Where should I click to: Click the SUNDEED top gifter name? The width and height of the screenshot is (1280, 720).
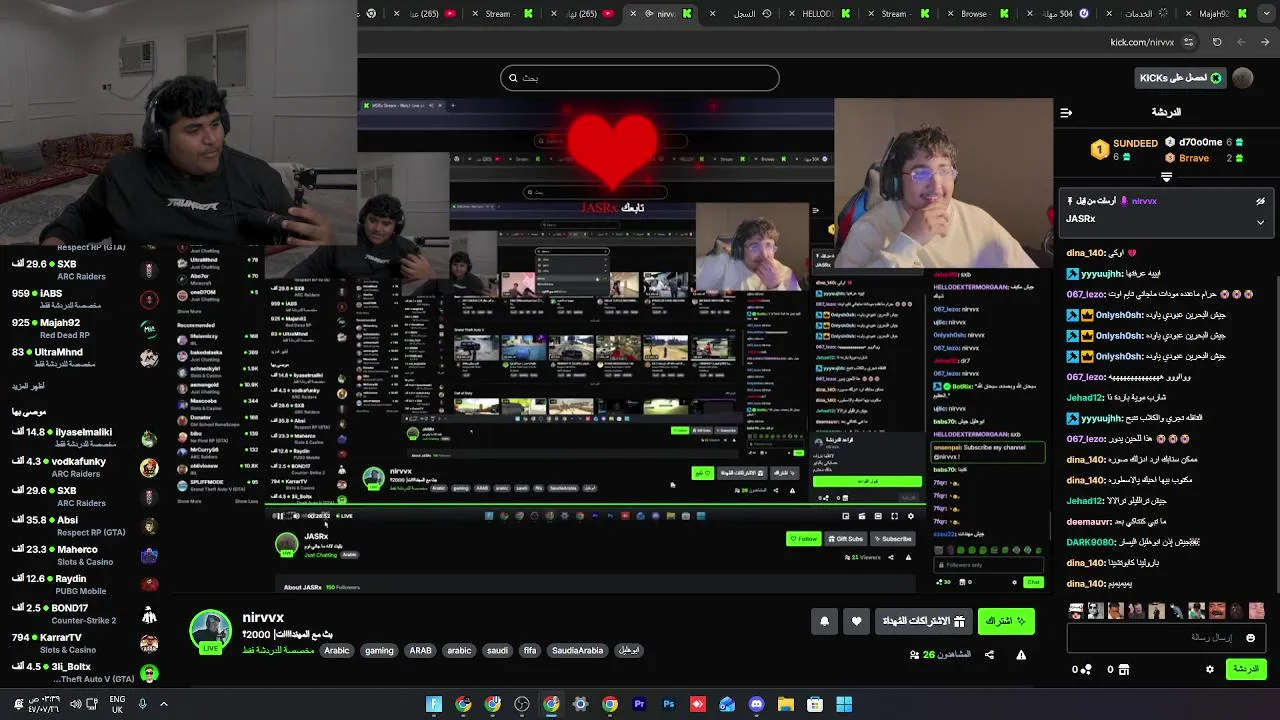1136,143
